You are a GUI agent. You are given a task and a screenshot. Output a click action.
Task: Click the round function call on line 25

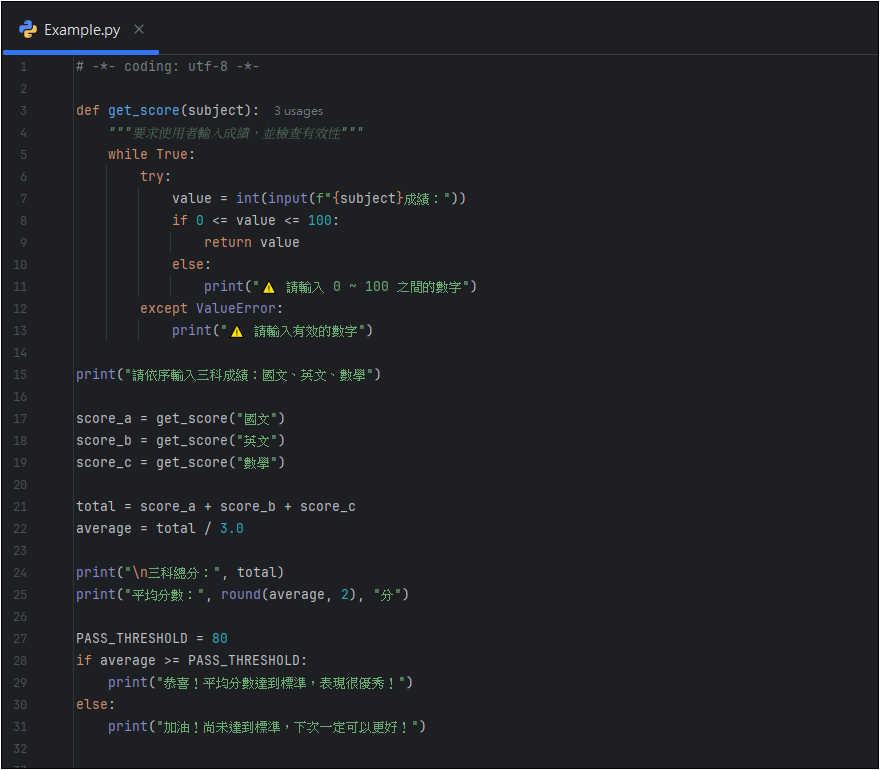tap(242, 594)
